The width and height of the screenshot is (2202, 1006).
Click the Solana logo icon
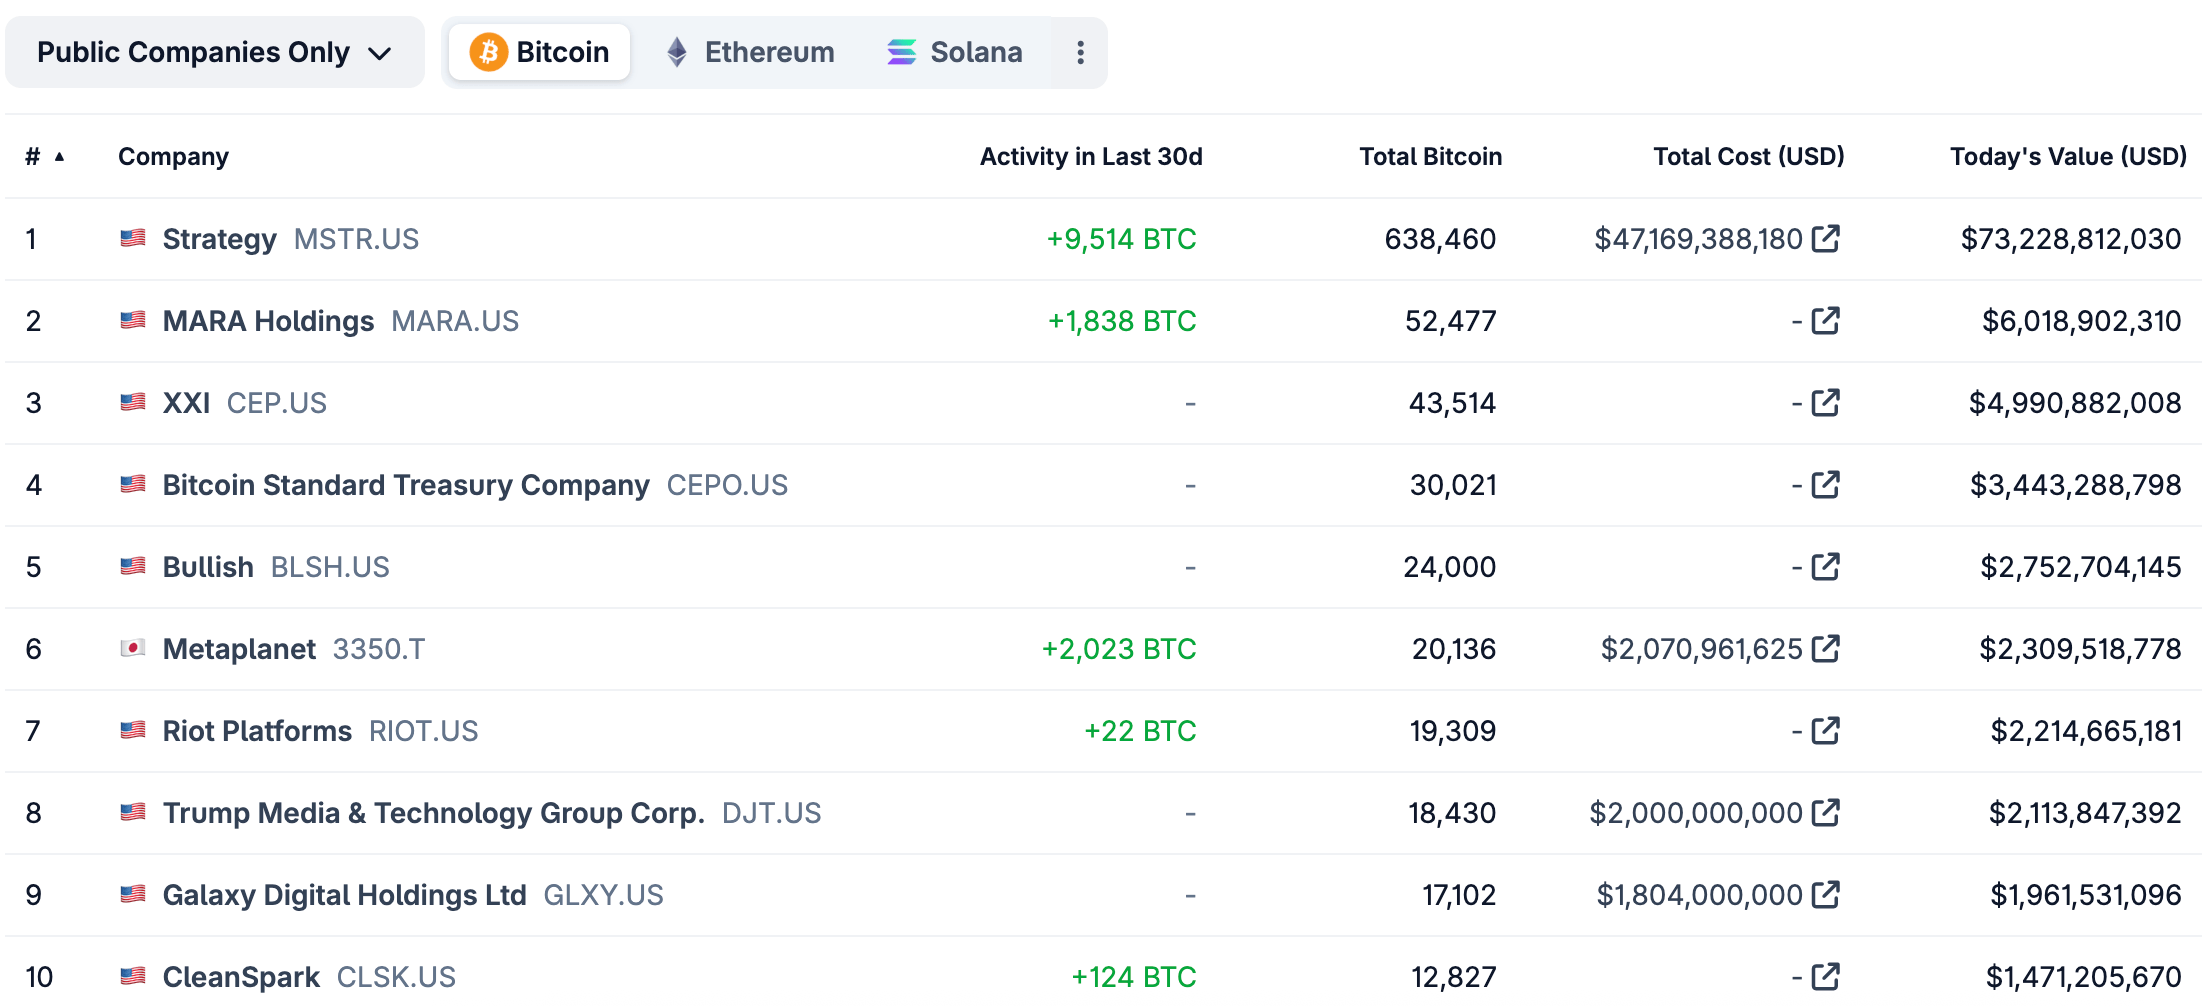tap(901, 52)
